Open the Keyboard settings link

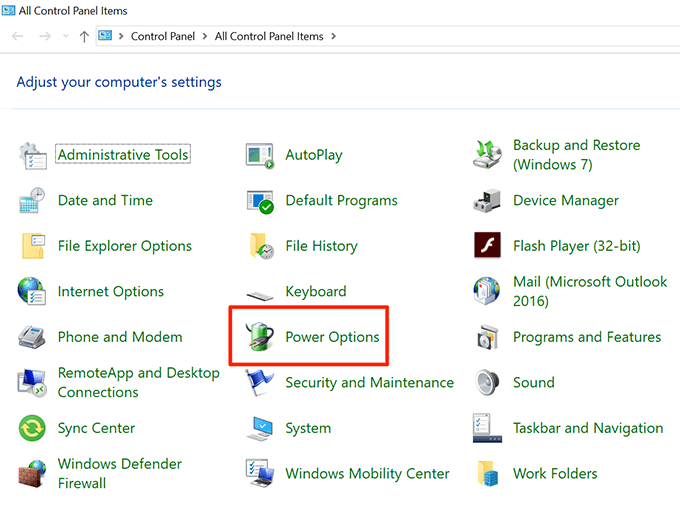point(316,292)
